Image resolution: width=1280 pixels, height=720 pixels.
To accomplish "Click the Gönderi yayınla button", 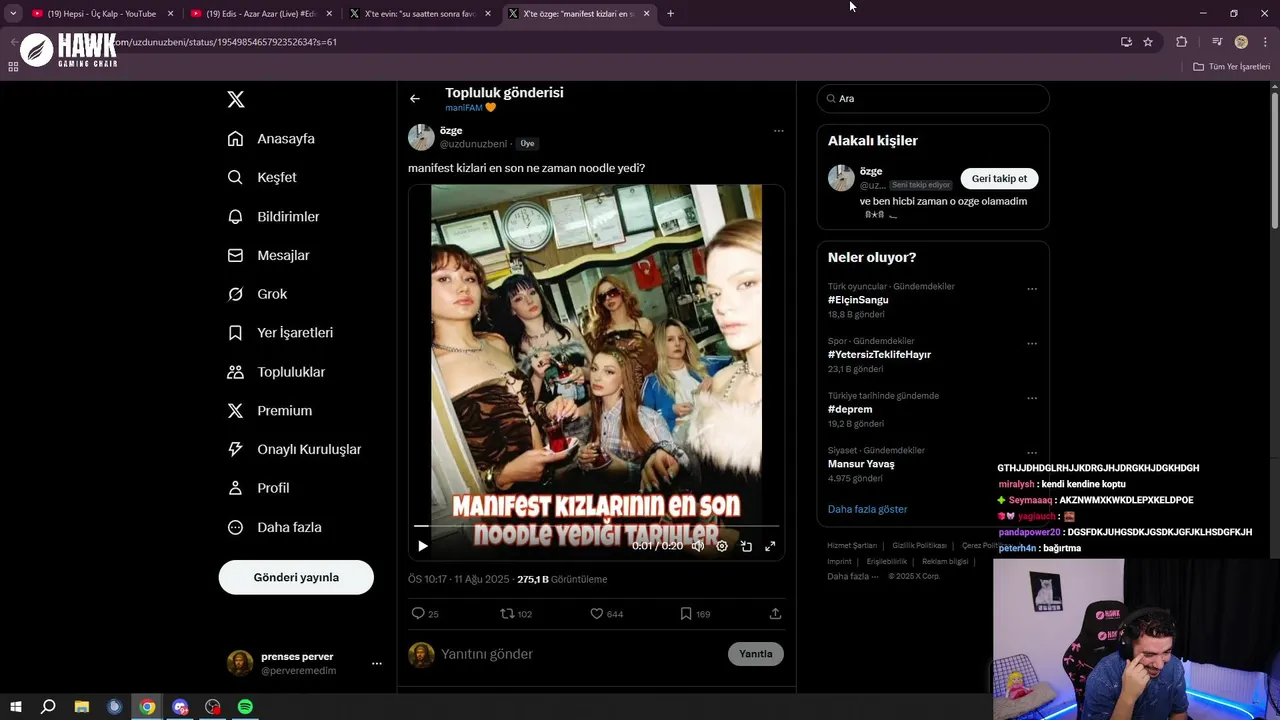I will (296, 577).
